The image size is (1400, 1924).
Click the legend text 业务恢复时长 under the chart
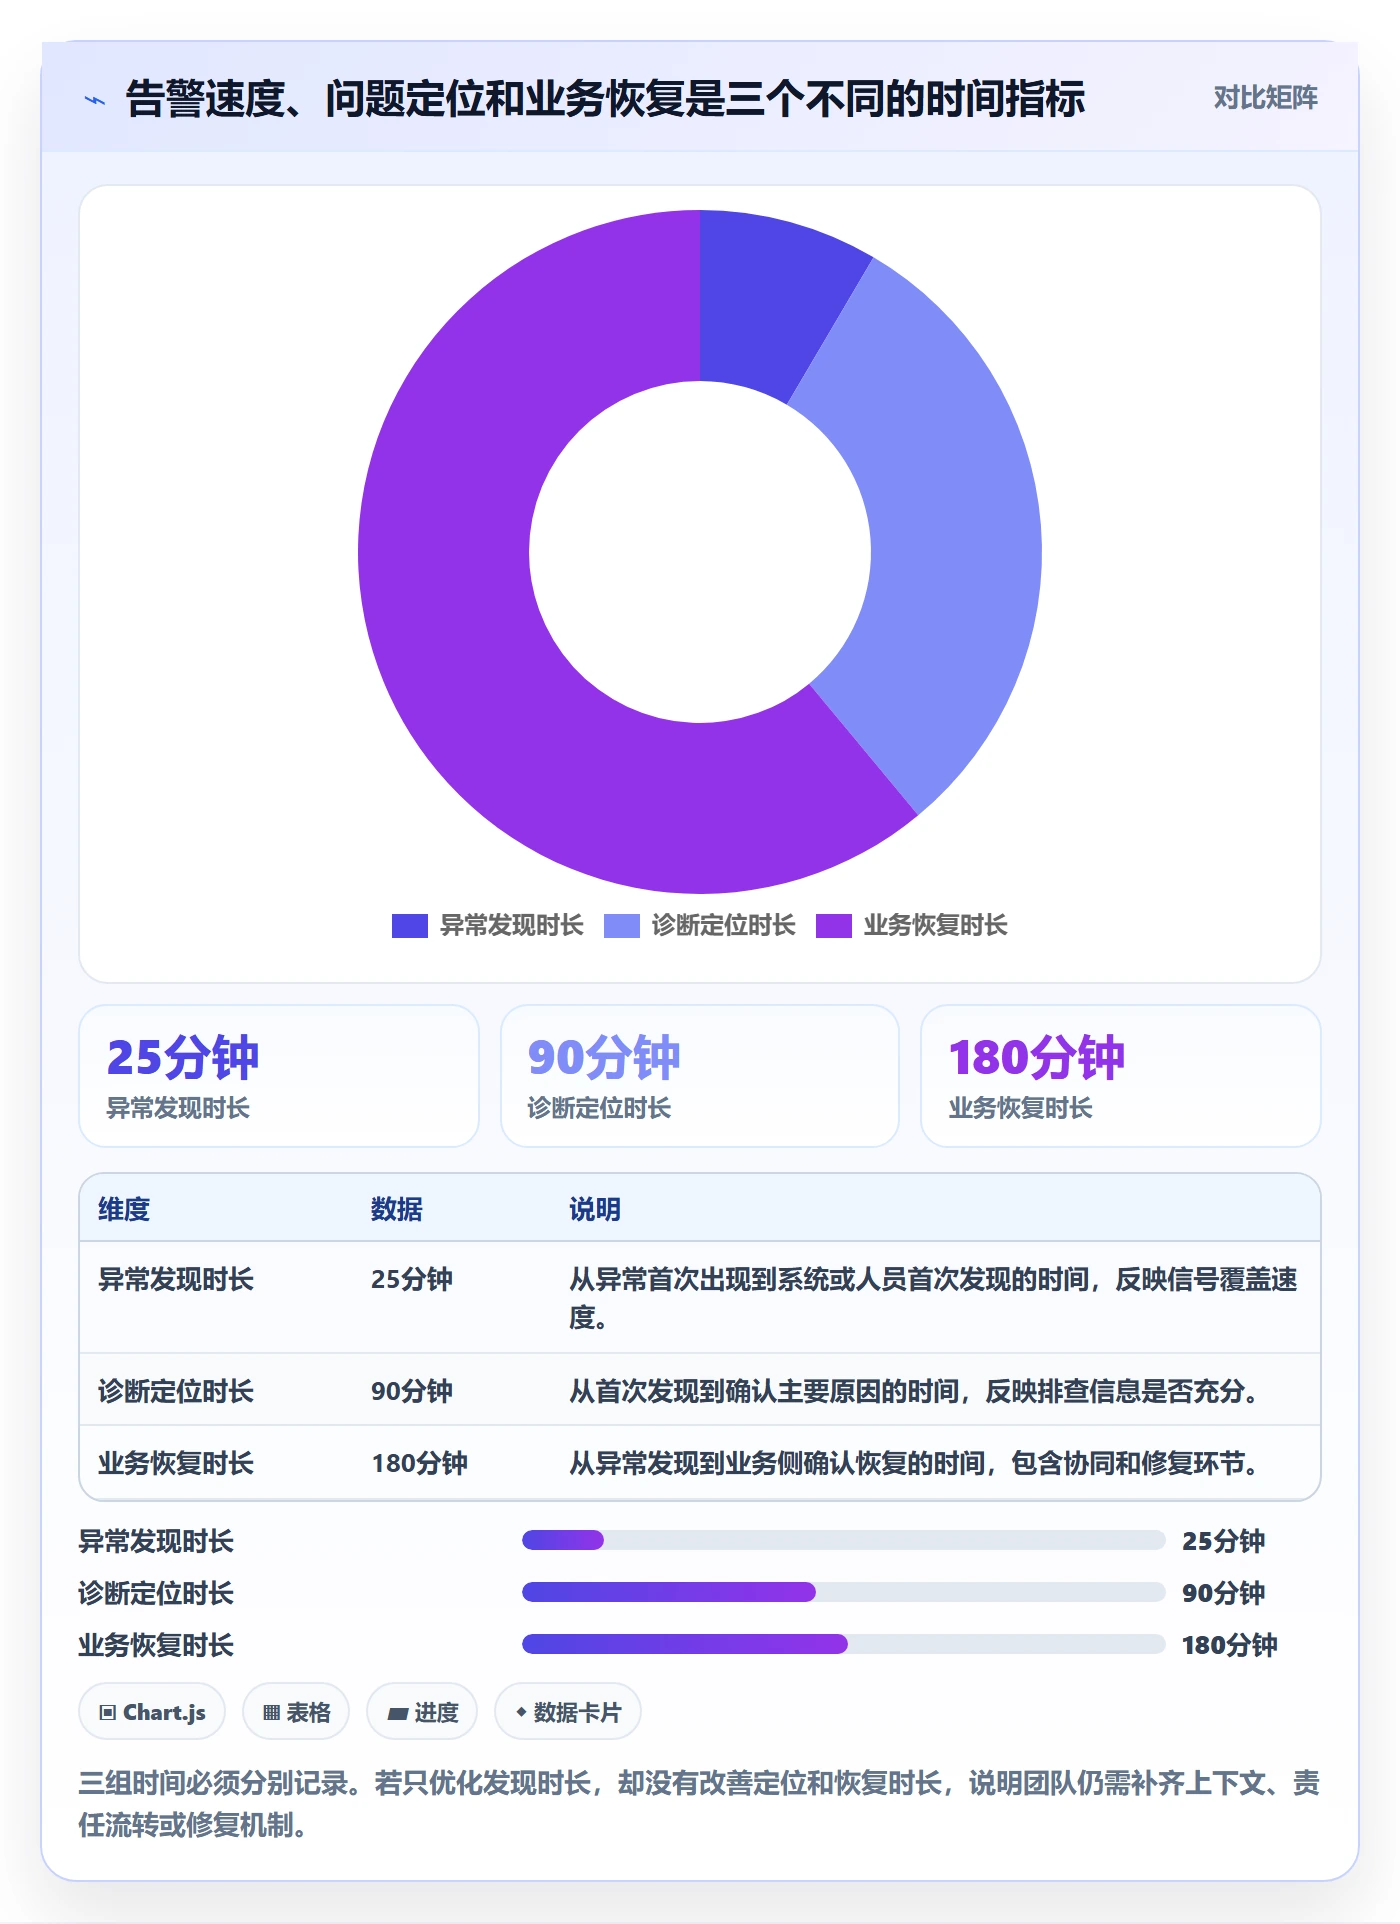pos(936,926)
